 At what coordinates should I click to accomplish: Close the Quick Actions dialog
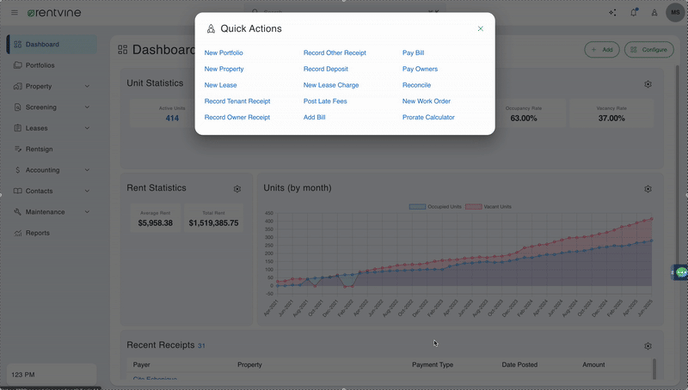point(480,29)
